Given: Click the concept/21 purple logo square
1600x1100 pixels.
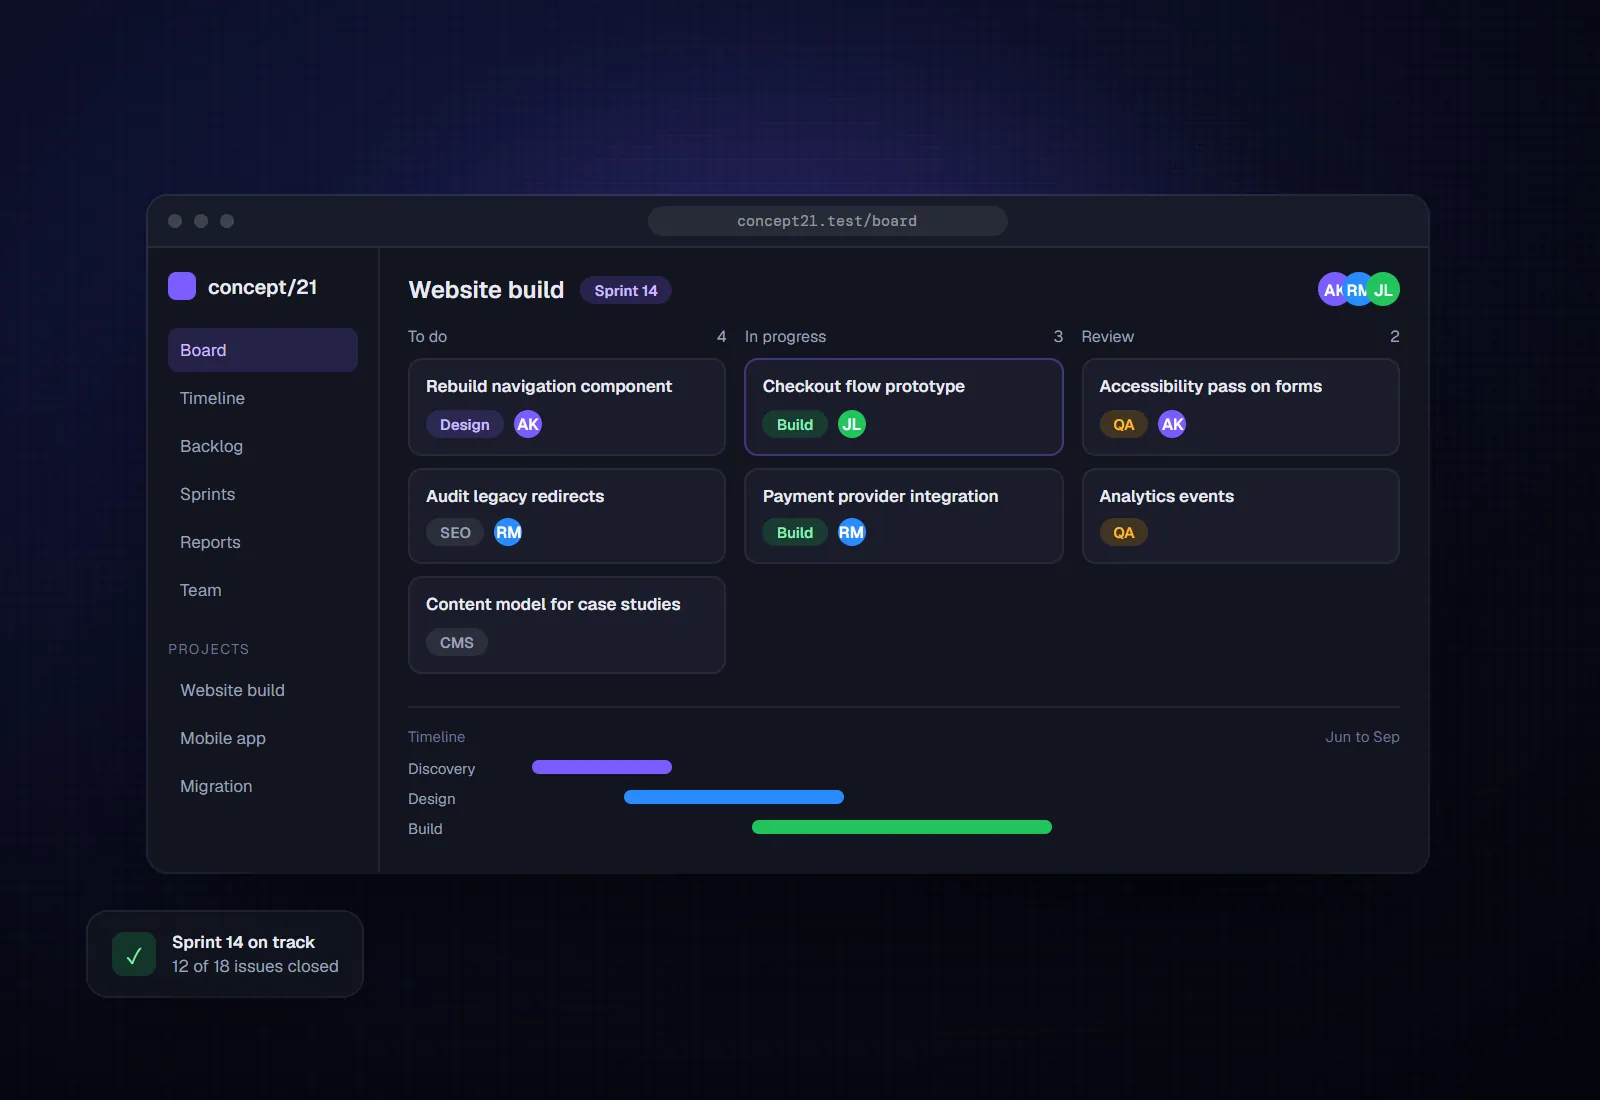Looking at the screenshot, I should [182, 286].
